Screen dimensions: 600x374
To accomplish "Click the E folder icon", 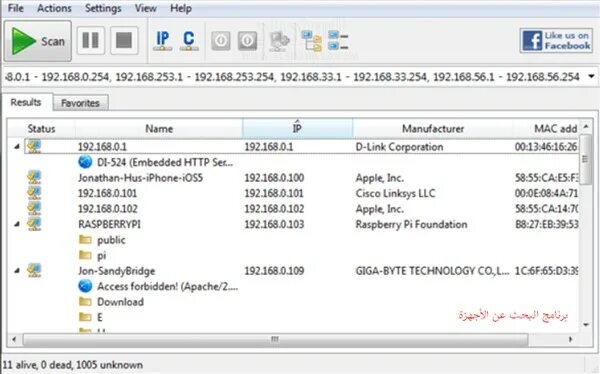I will pyautogui.click(x=85, y=317).
